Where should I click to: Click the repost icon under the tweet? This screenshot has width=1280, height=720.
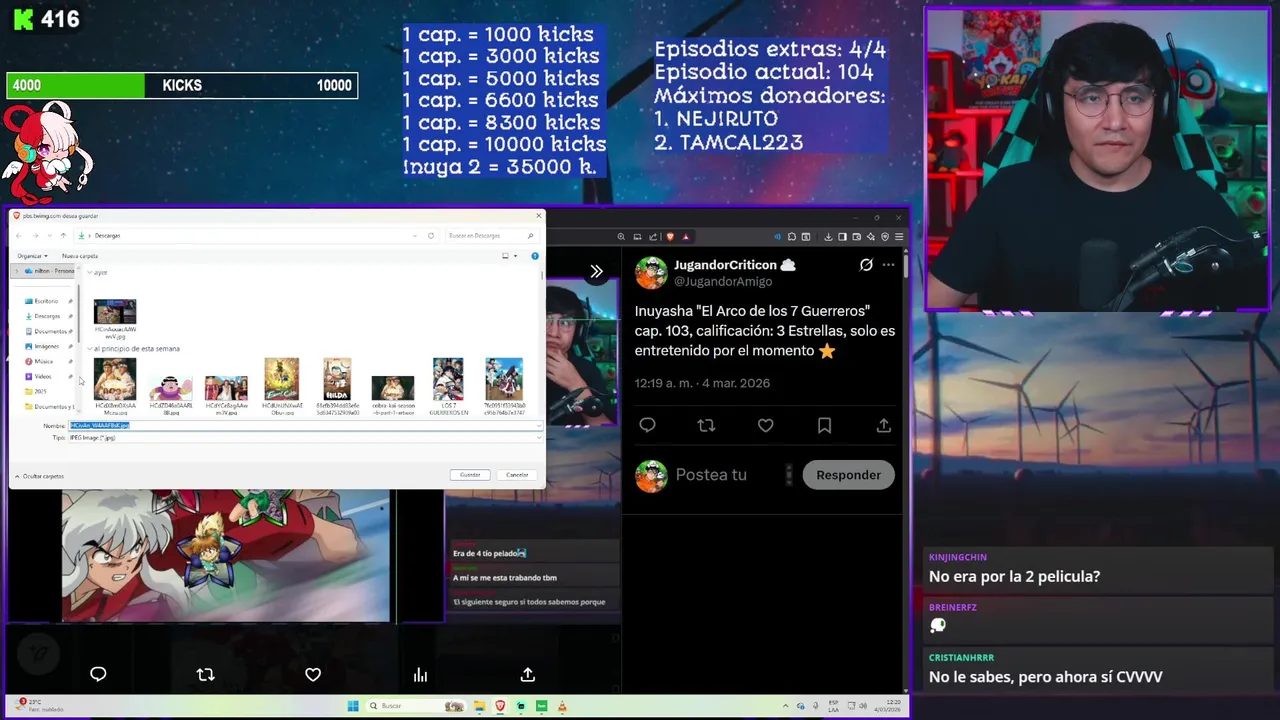[706, 425]
